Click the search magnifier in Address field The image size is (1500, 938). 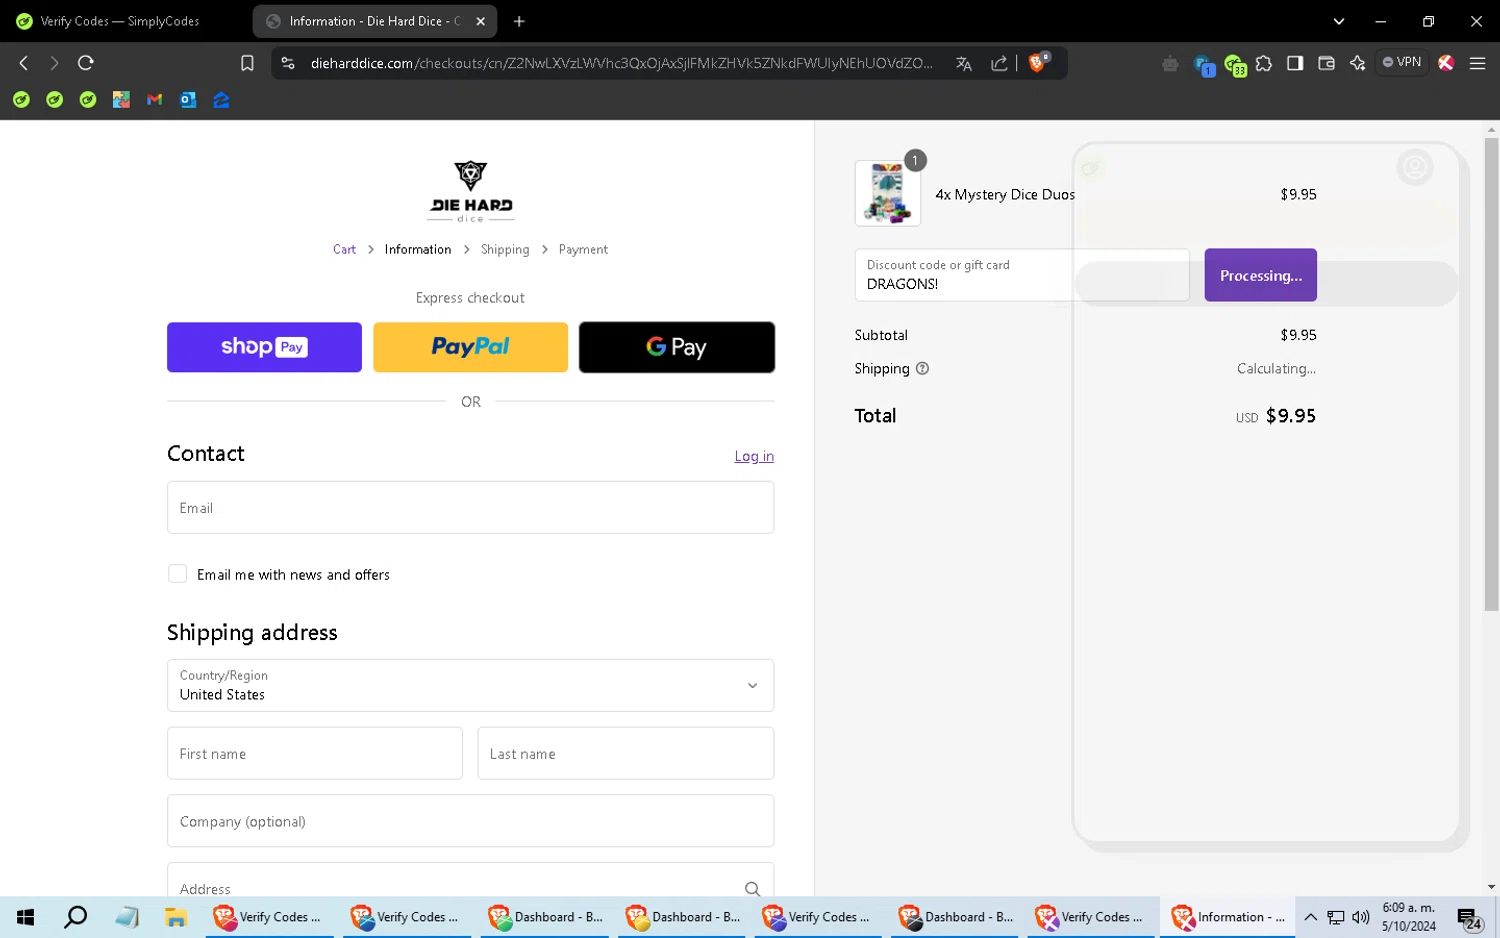tap(752, 888)
